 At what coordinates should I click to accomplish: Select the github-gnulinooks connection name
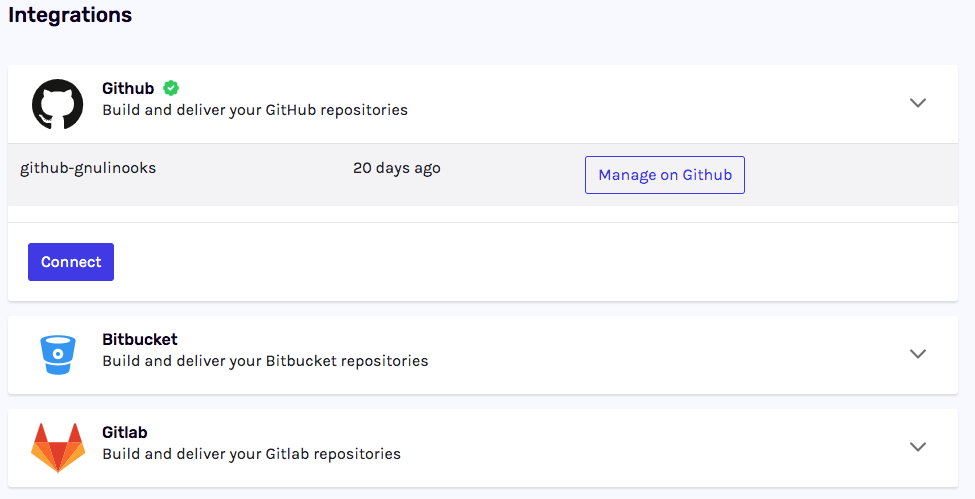[88, 168]
